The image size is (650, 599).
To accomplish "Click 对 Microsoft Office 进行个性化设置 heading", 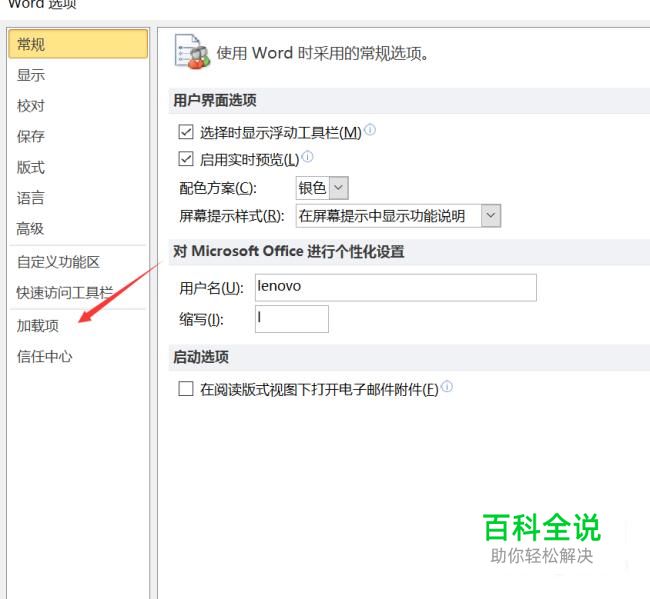I will pyautogui.click(x=289, y=251).
